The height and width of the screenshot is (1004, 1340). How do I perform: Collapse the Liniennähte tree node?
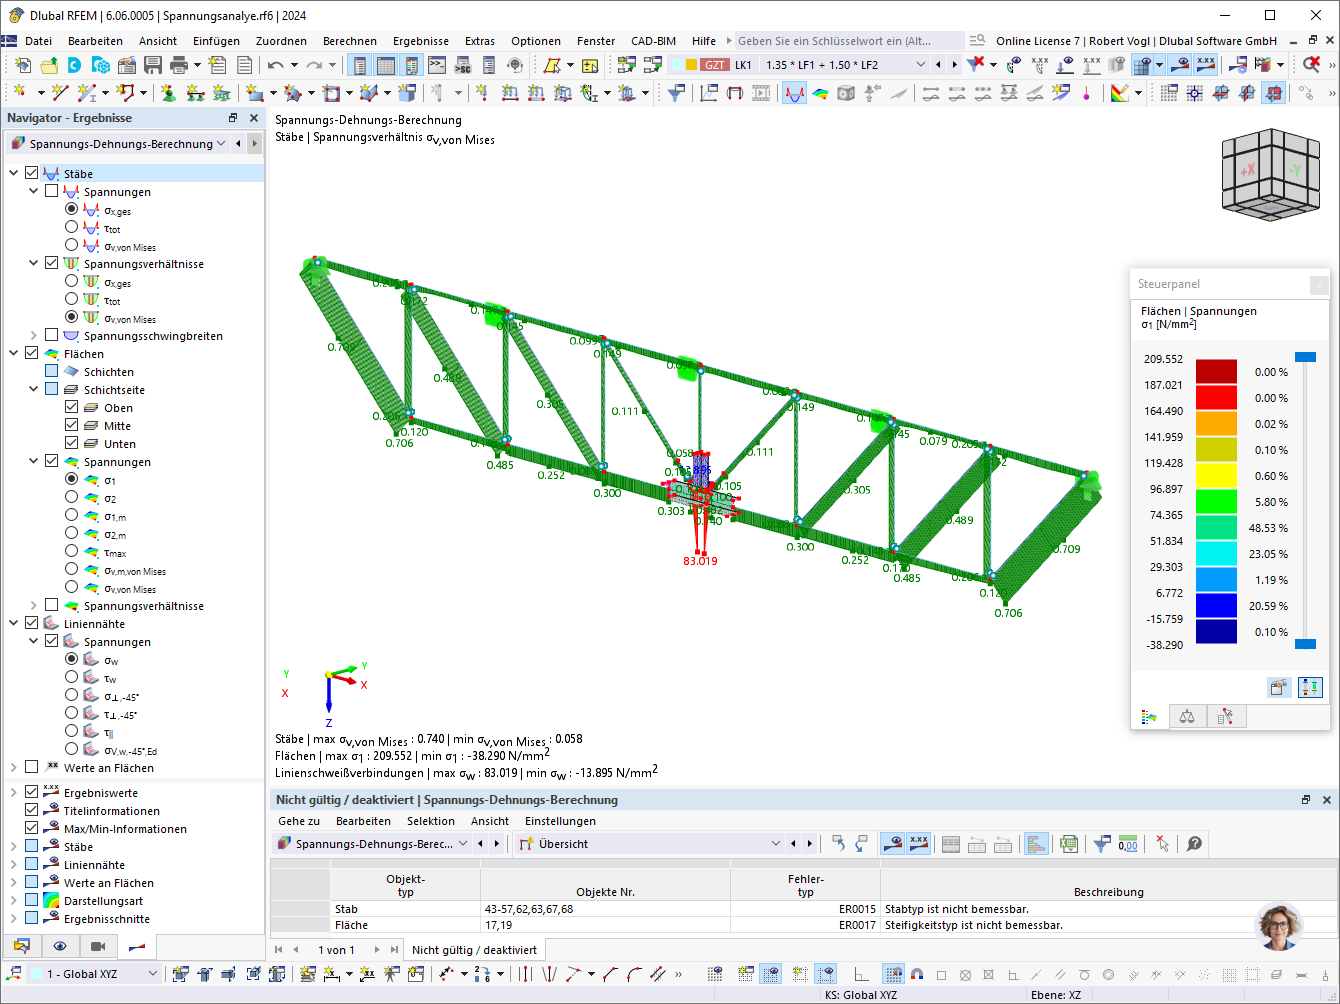[x=14, y=623]
